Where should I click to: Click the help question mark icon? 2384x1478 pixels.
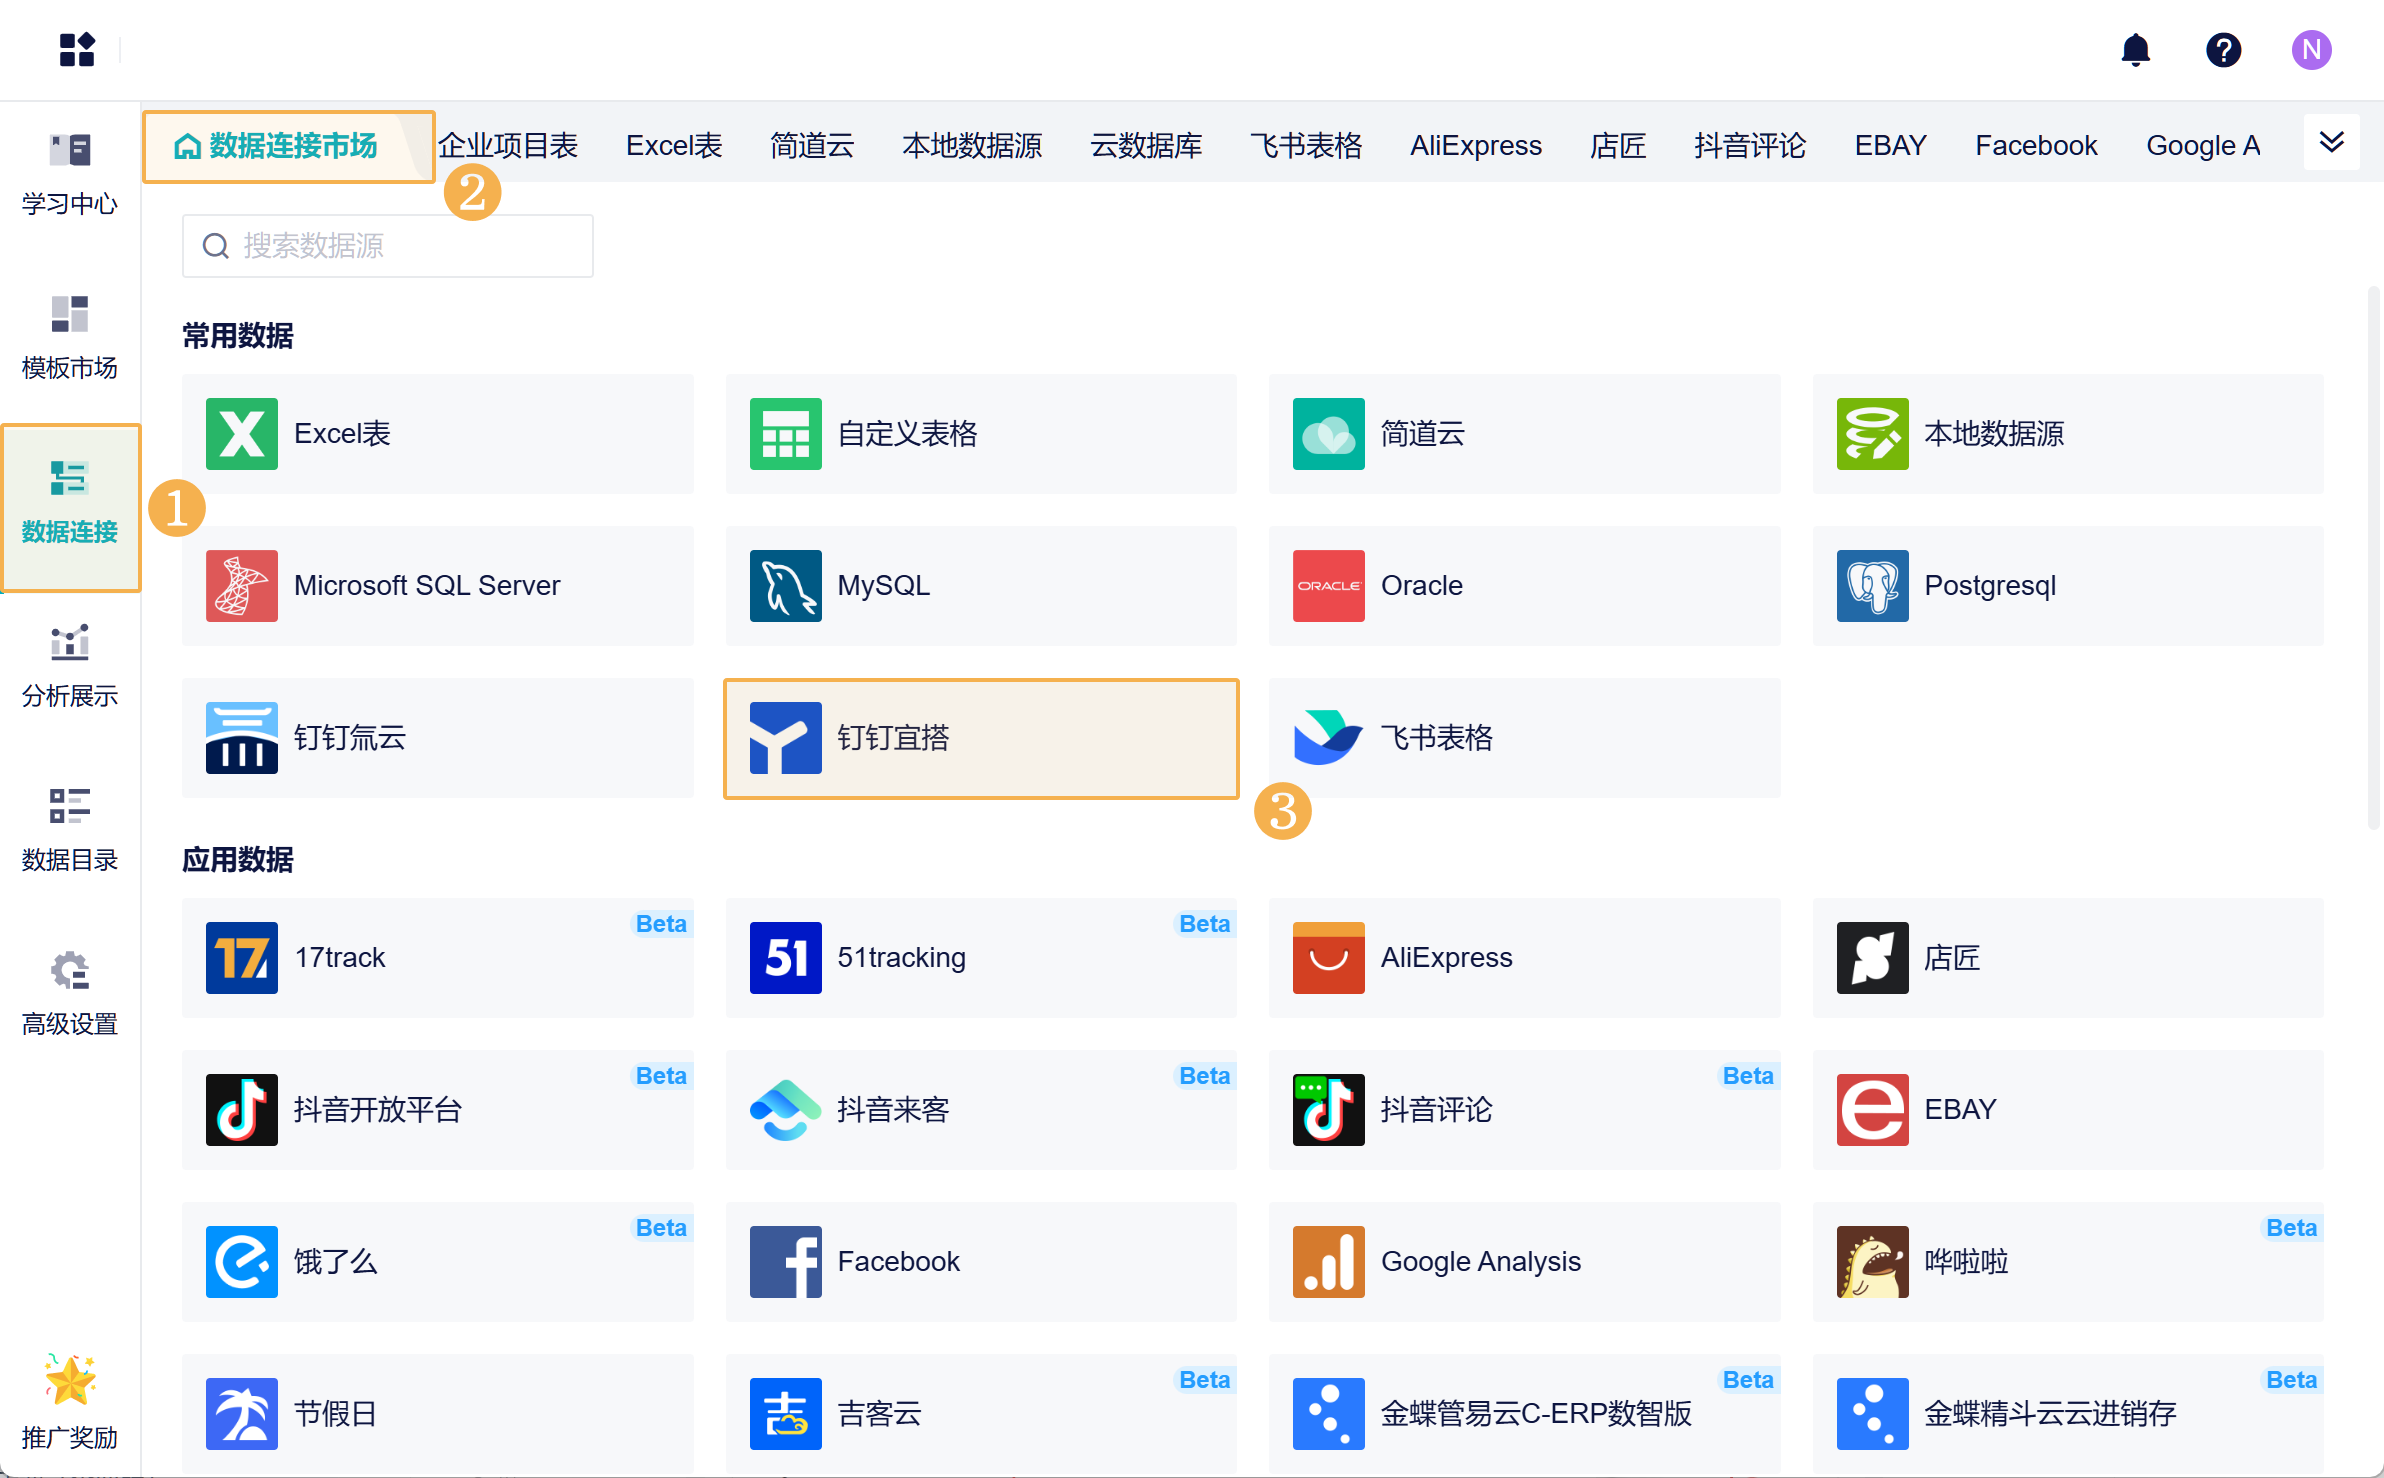click(2223, 50)
